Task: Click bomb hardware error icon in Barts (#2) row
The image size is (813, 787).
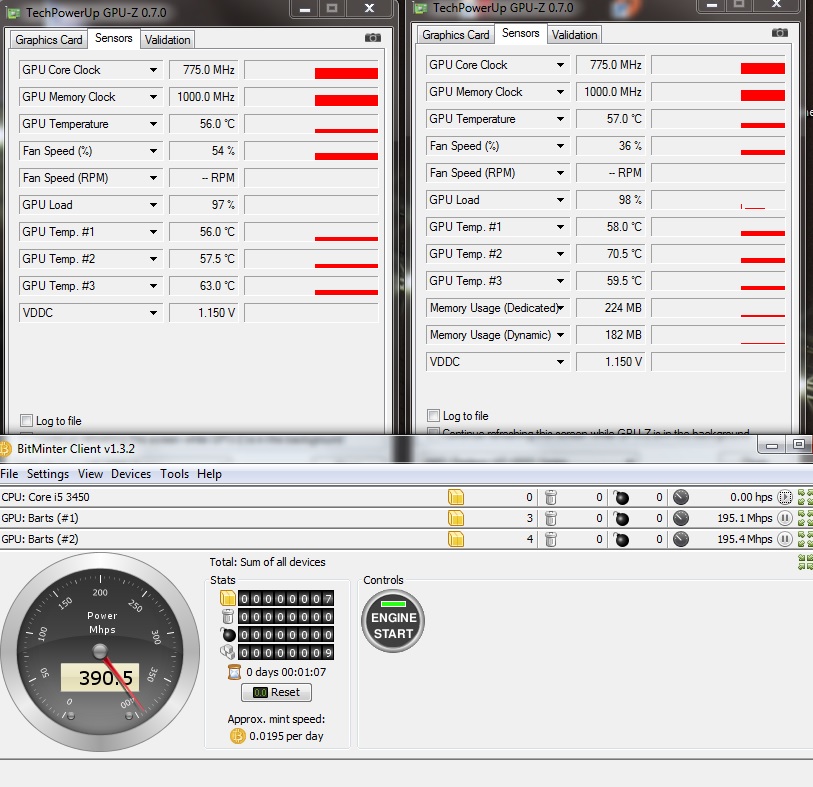Action: [x=621, y=539]
